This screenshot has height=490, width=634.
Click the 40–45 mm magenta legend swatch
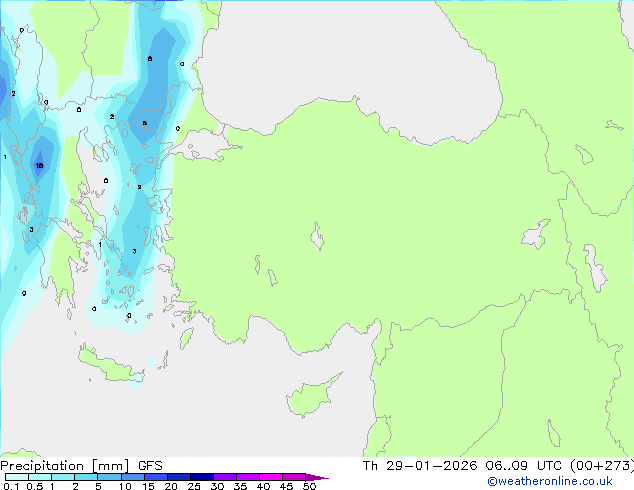271,477
